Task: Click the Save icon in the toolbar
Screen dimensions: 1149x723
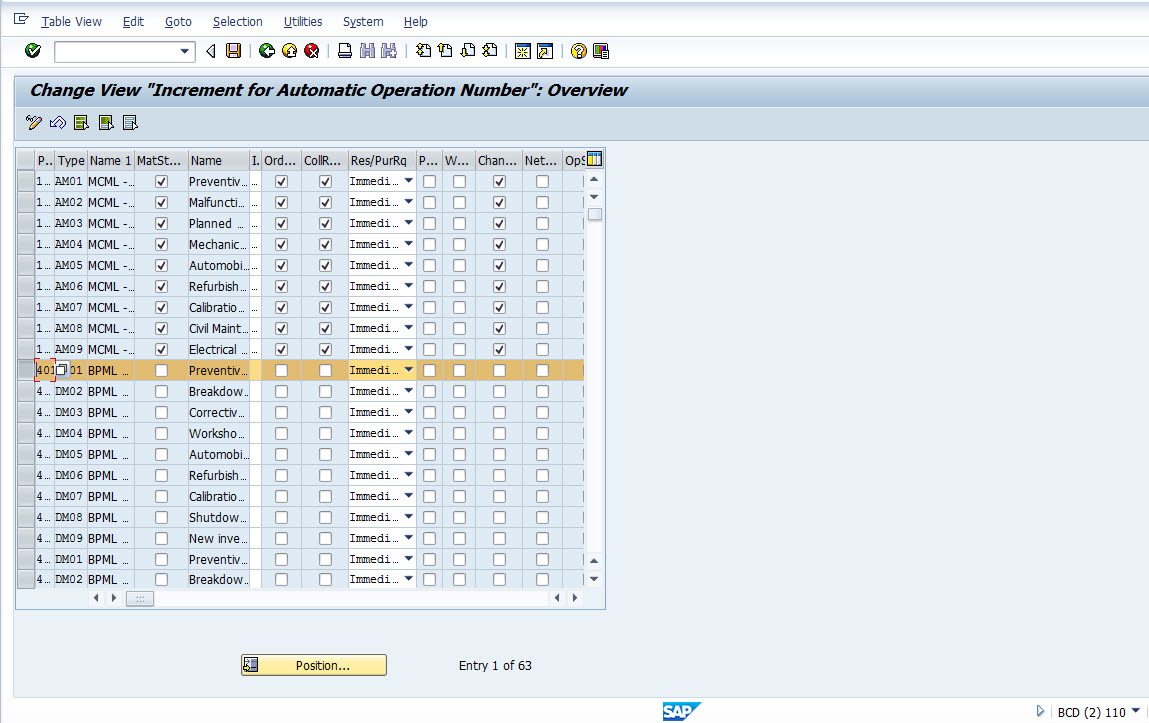Action: (233, 51)
